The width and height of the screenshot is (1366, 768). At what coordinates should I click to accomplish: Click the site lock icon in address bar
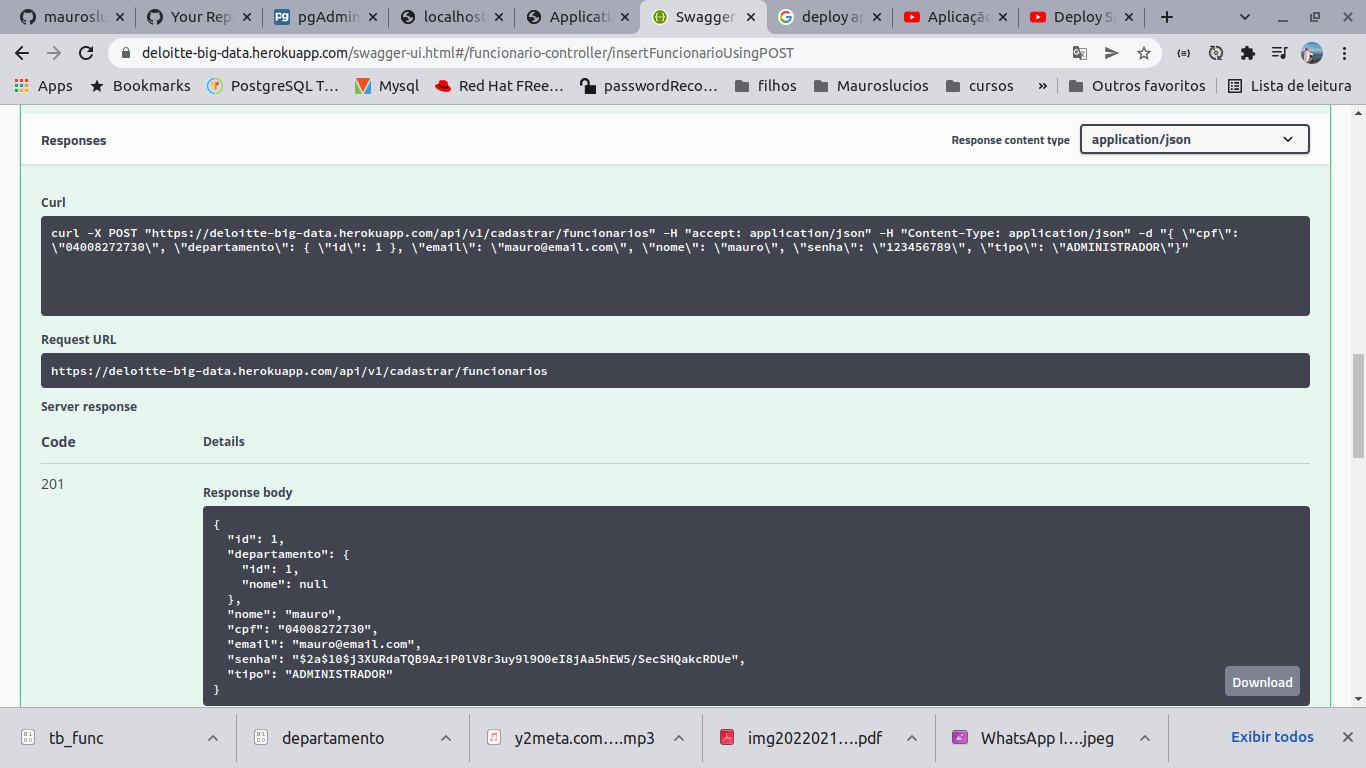coord(125,53)
